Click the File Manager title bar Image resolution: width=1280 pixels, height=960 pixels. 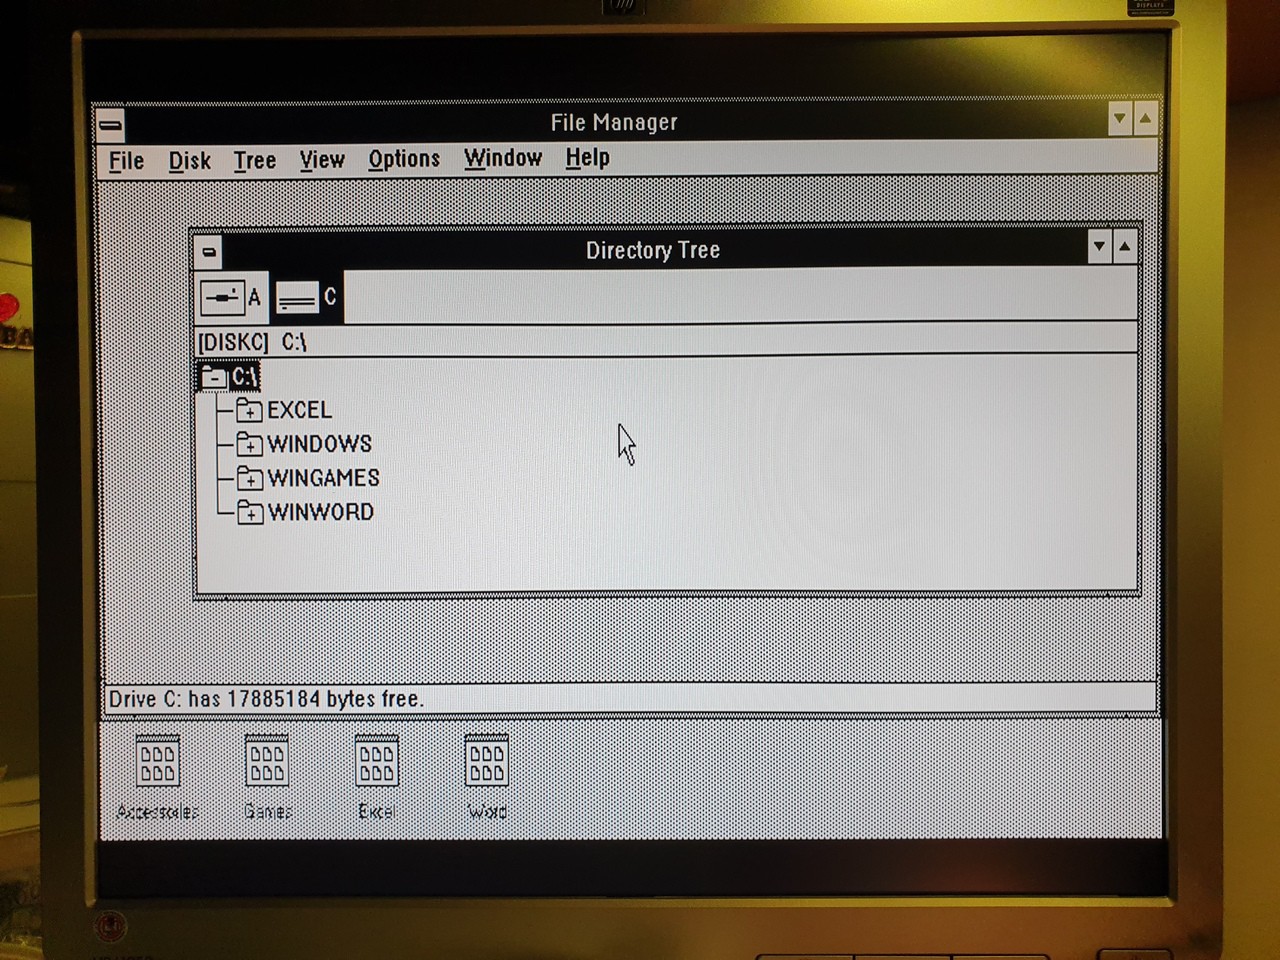click(x=614, y=122)
